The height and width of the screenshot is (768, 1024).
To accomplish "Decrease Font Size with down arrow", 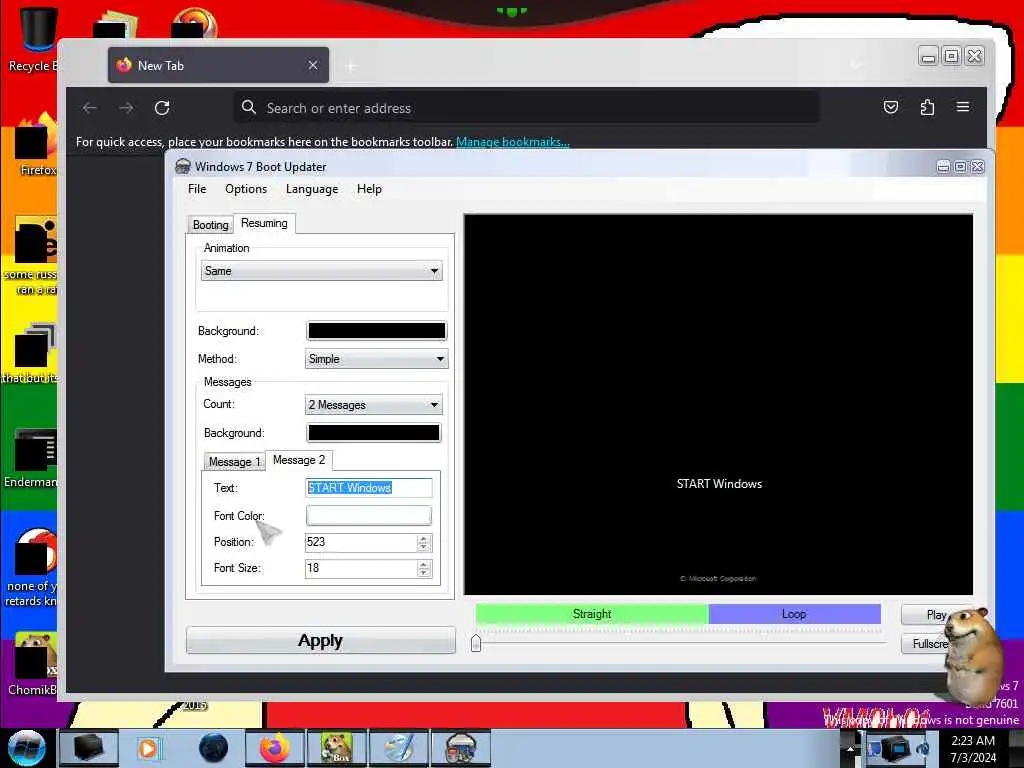I will click(424, 573).
